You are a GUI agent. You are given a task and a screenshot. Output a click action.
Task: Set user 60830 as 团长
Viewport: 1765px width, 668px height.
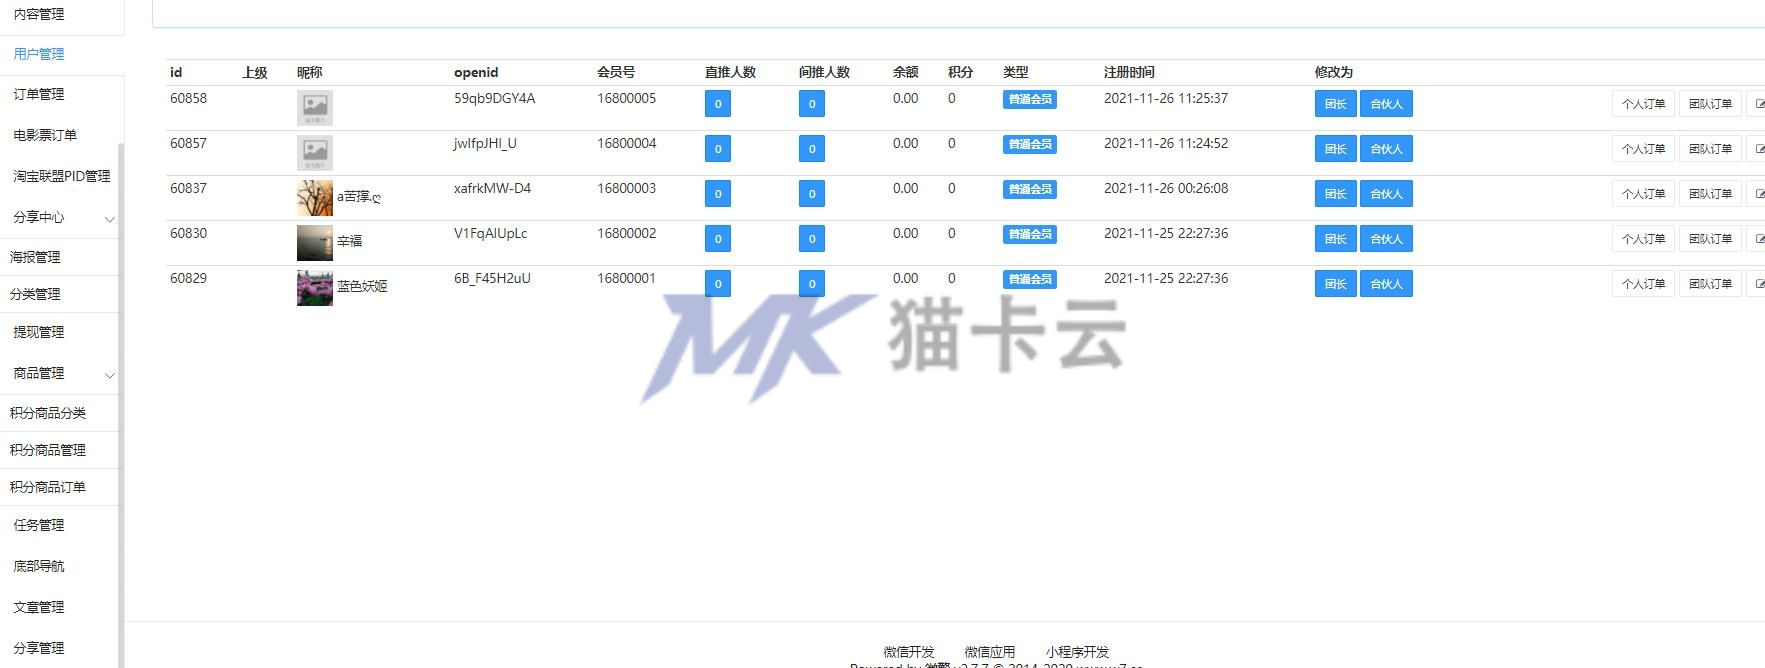[x=1336, y=239]
